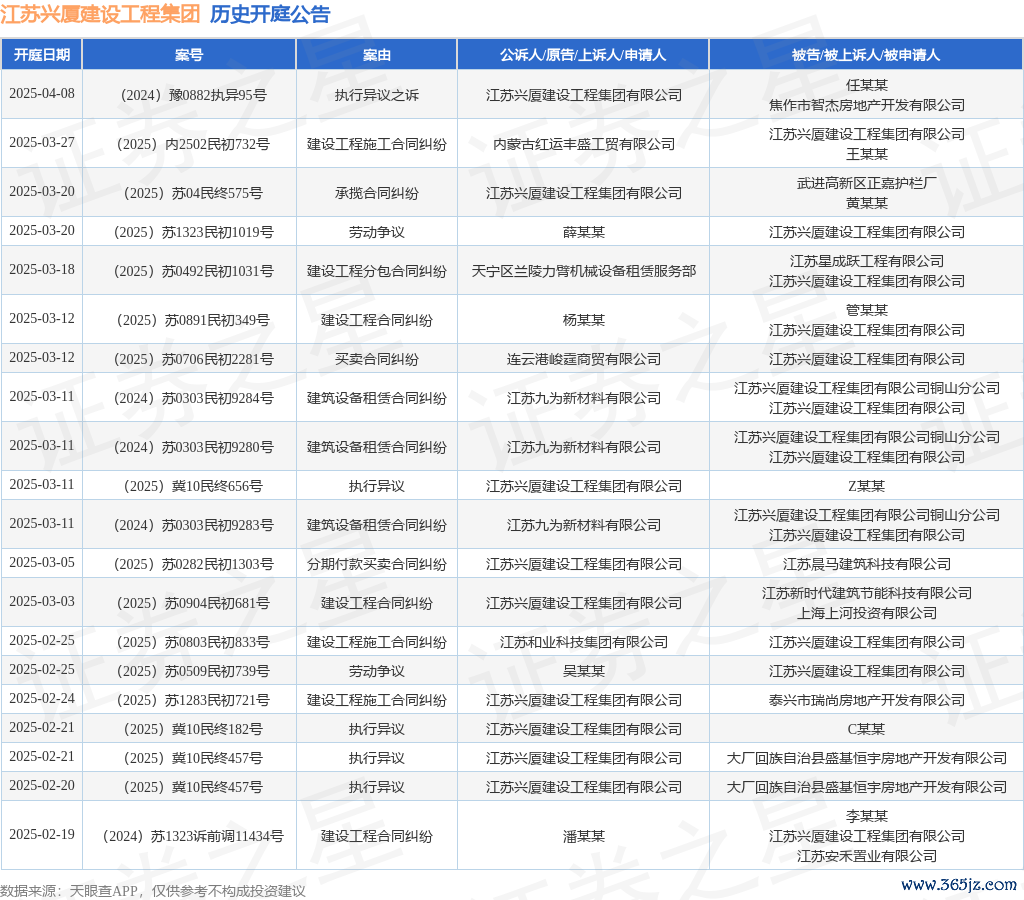1024x900 pixels.
Task: Select case number (2025)苏0492民初1031号
Action: point(194,271)
